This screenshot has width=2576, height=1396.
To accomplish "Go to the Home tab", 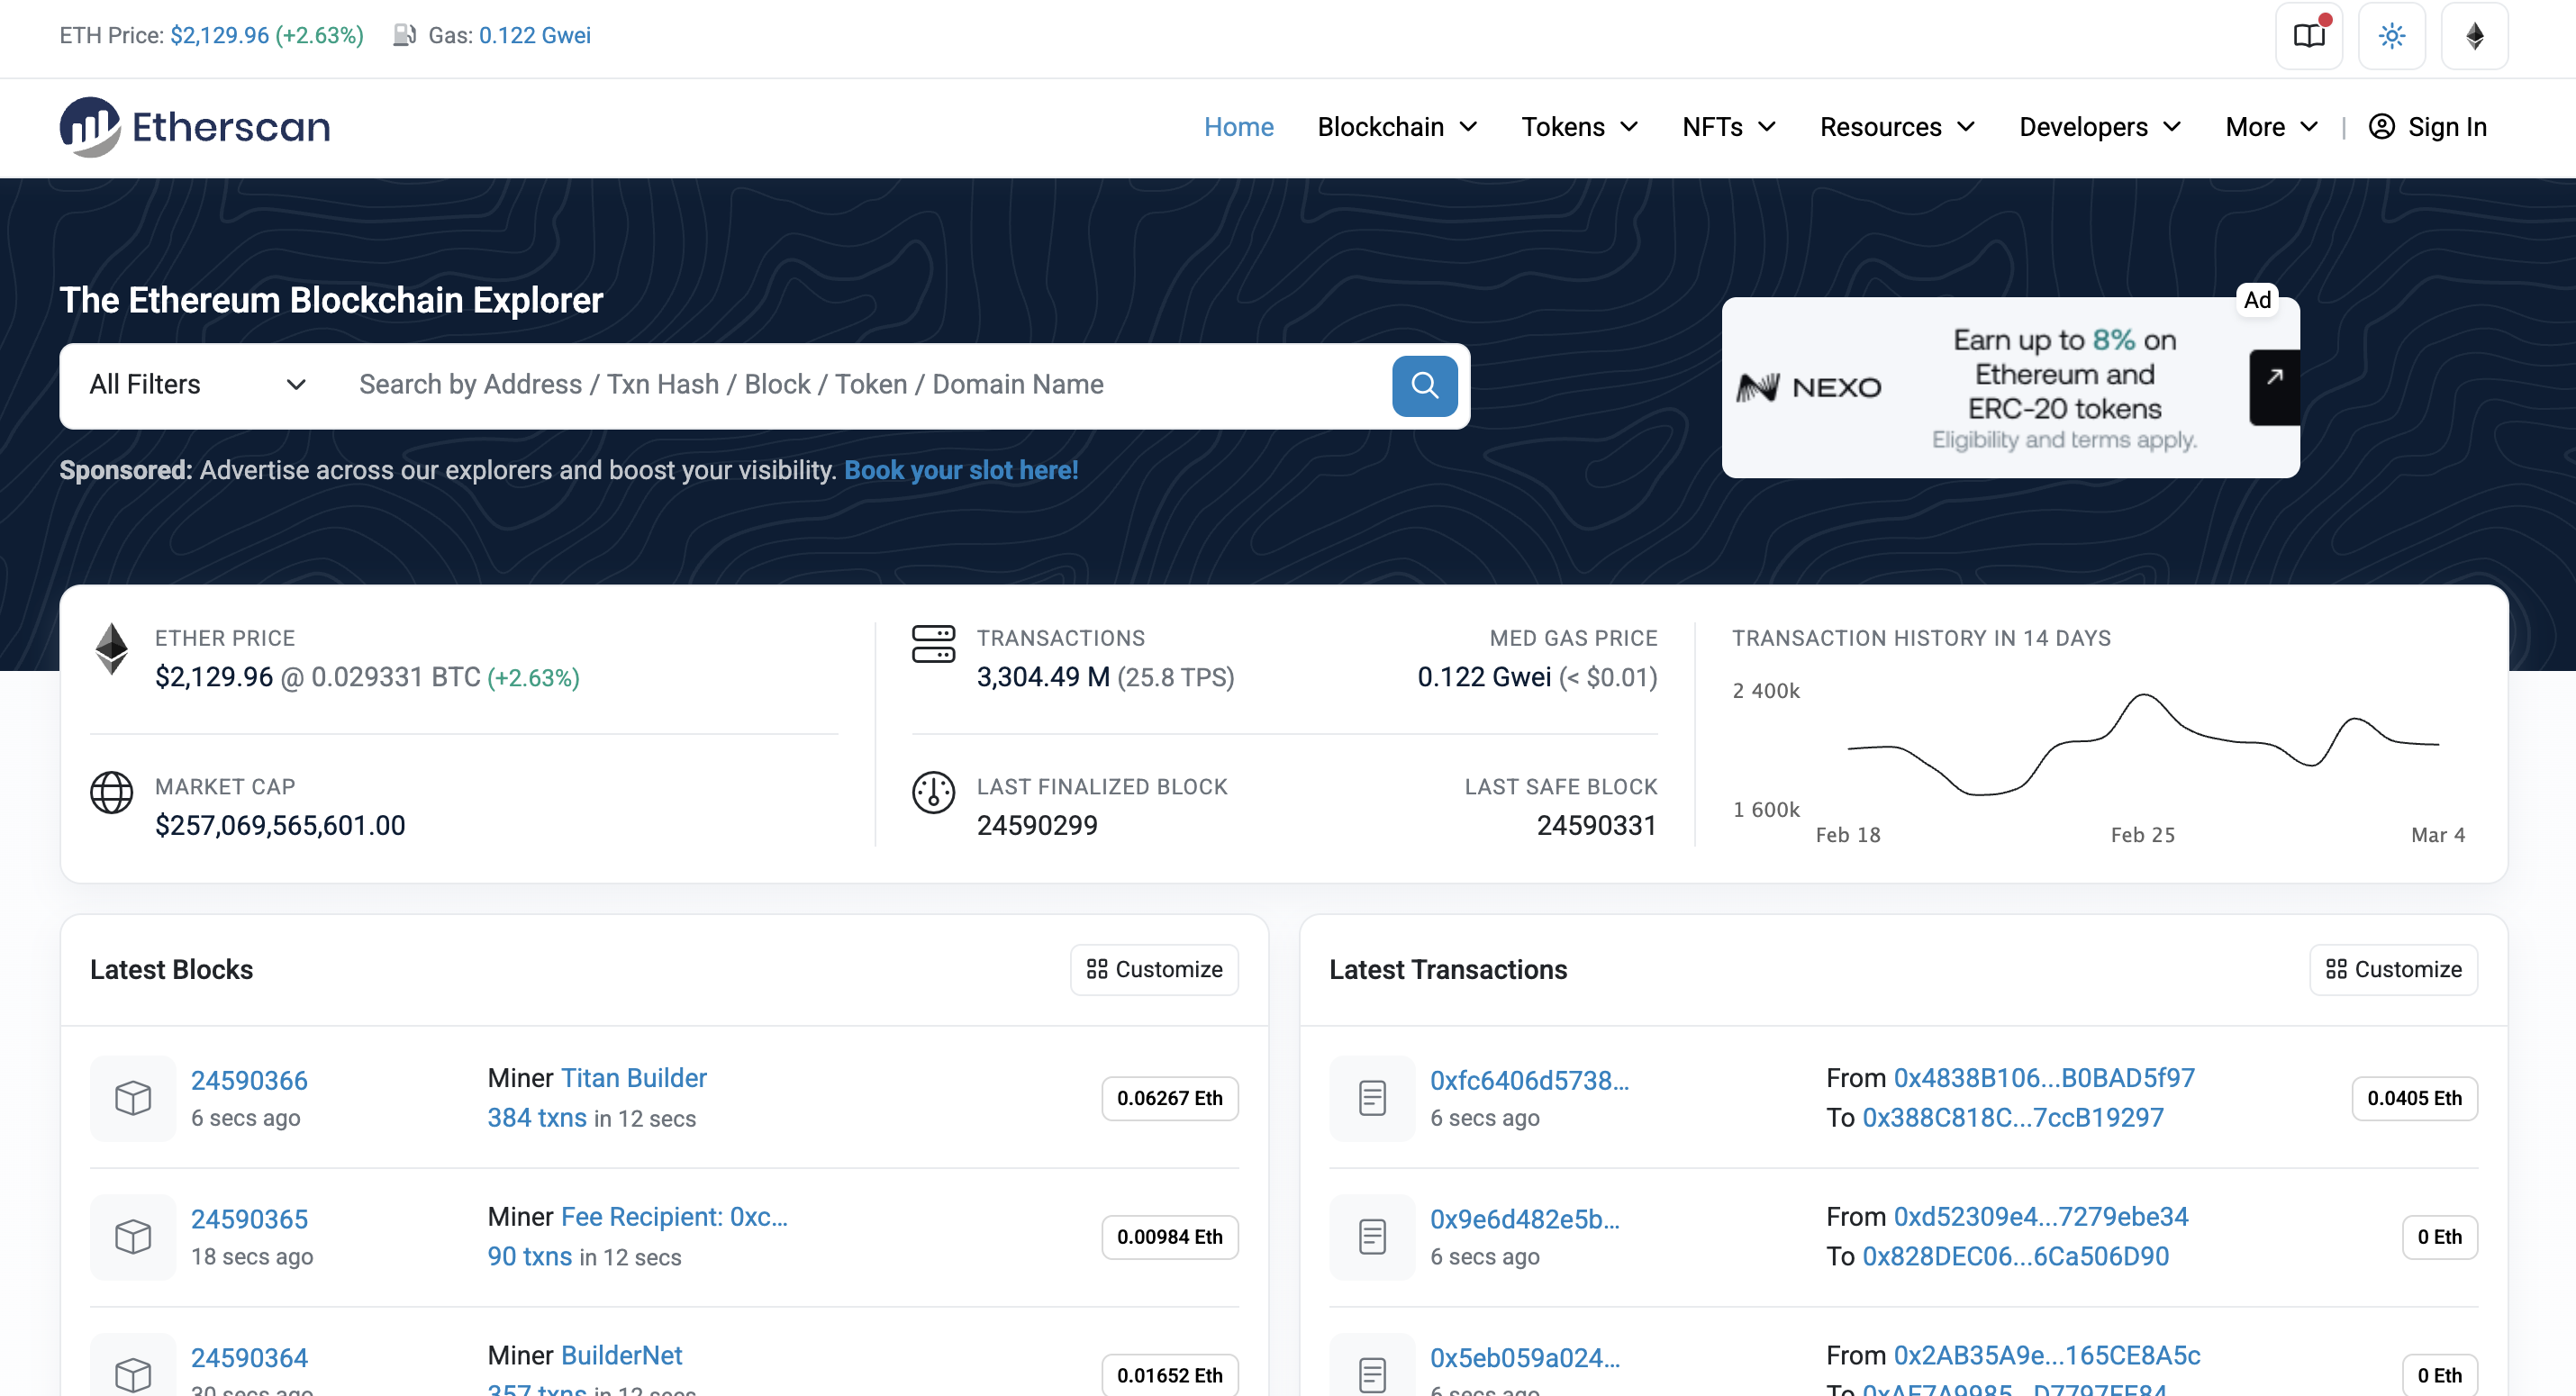I will coord(1238,127).
